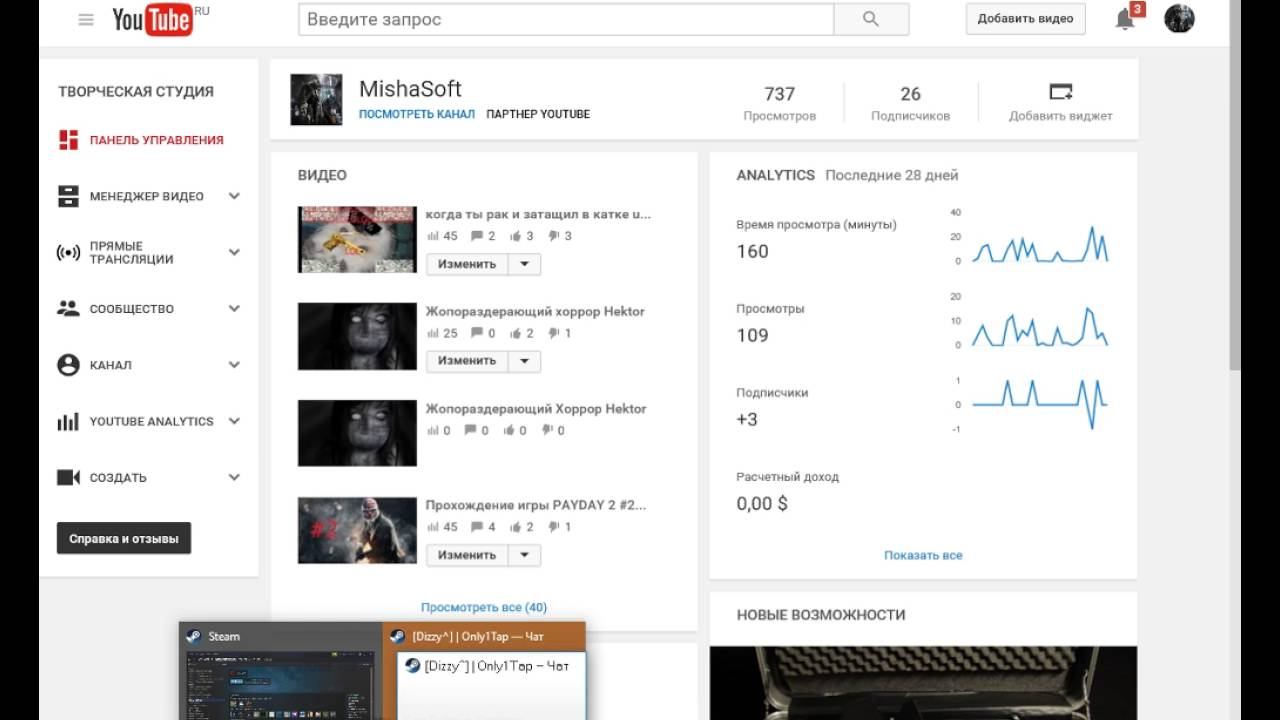Open the account avatar menu
1280x720 pixels.
click(1180, 18)
